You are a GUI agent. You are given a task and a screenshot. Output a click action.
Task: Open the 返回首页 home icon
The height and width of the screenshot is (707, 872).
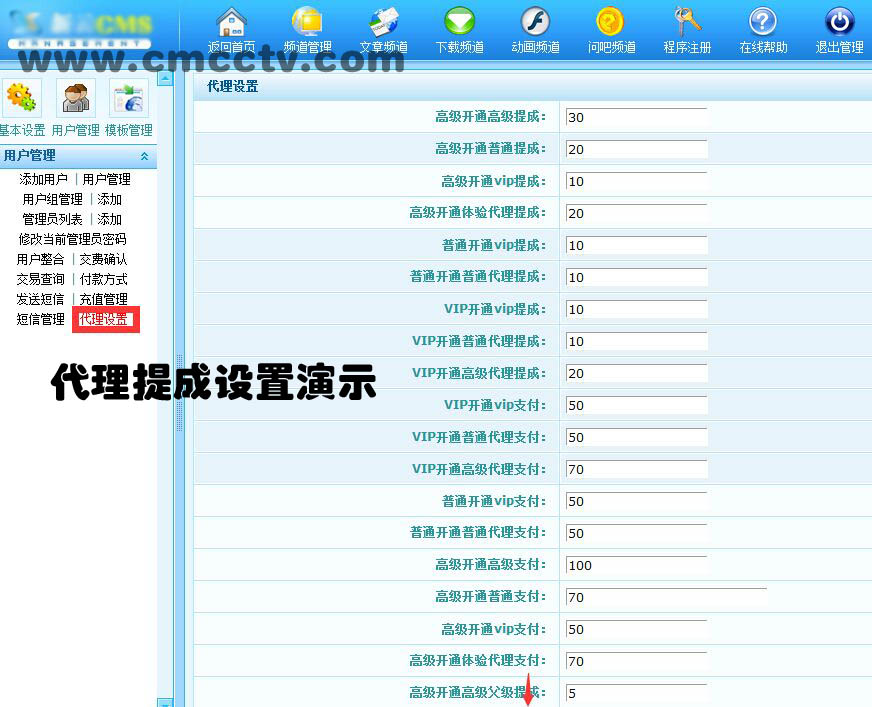[x=231, y=23]
